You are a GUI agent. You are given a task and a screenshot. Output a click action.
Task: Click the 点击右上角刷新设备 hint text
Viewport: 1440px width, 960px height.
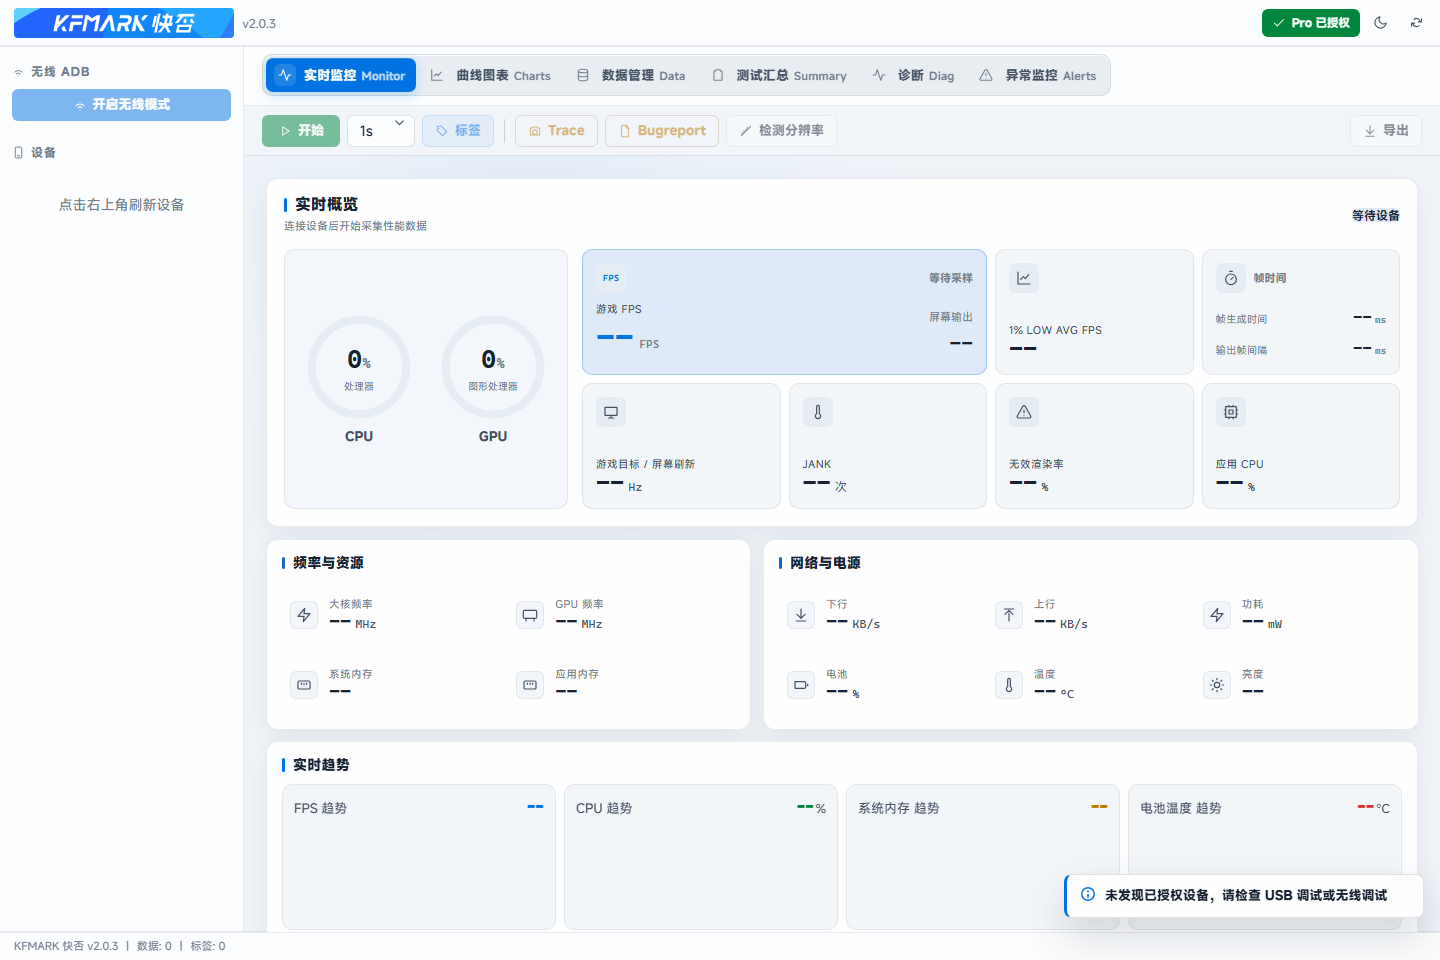pos(121,205)
